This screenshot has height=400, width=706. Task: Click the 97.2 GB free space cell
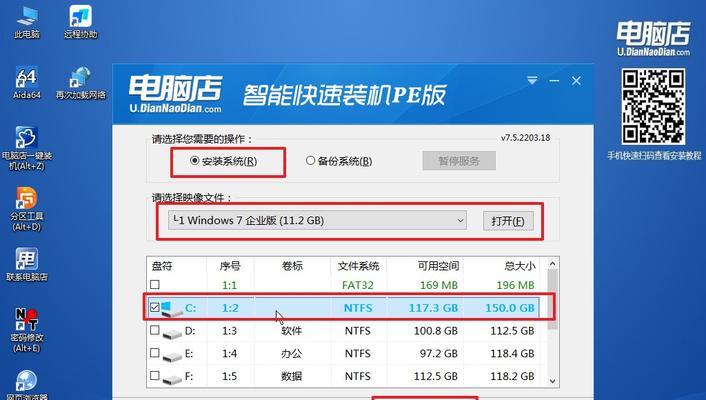click(439, 353)
